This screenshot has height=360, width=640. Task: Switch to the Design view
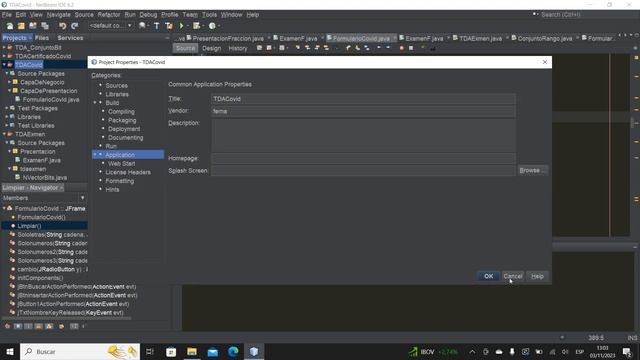click(x=211, y=48)
